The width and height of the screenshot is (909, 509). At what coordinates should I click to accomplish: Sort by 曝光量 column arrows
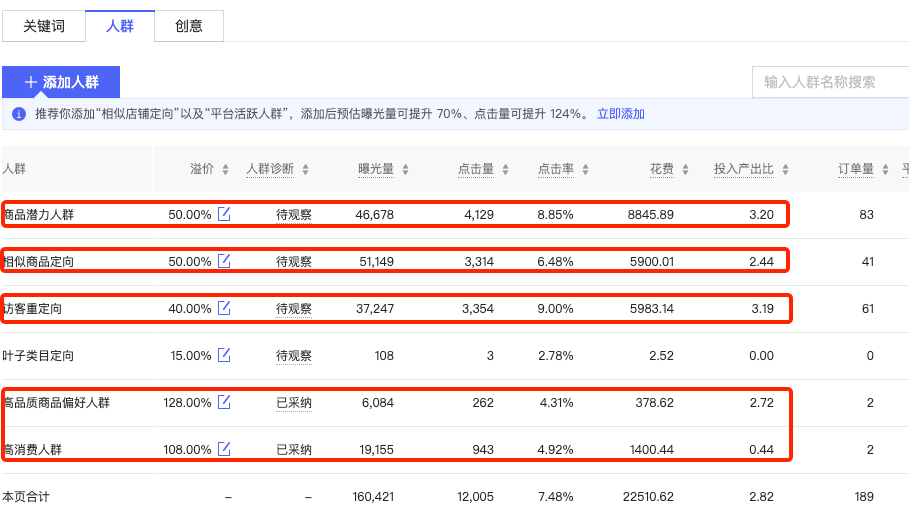point(405,169)
